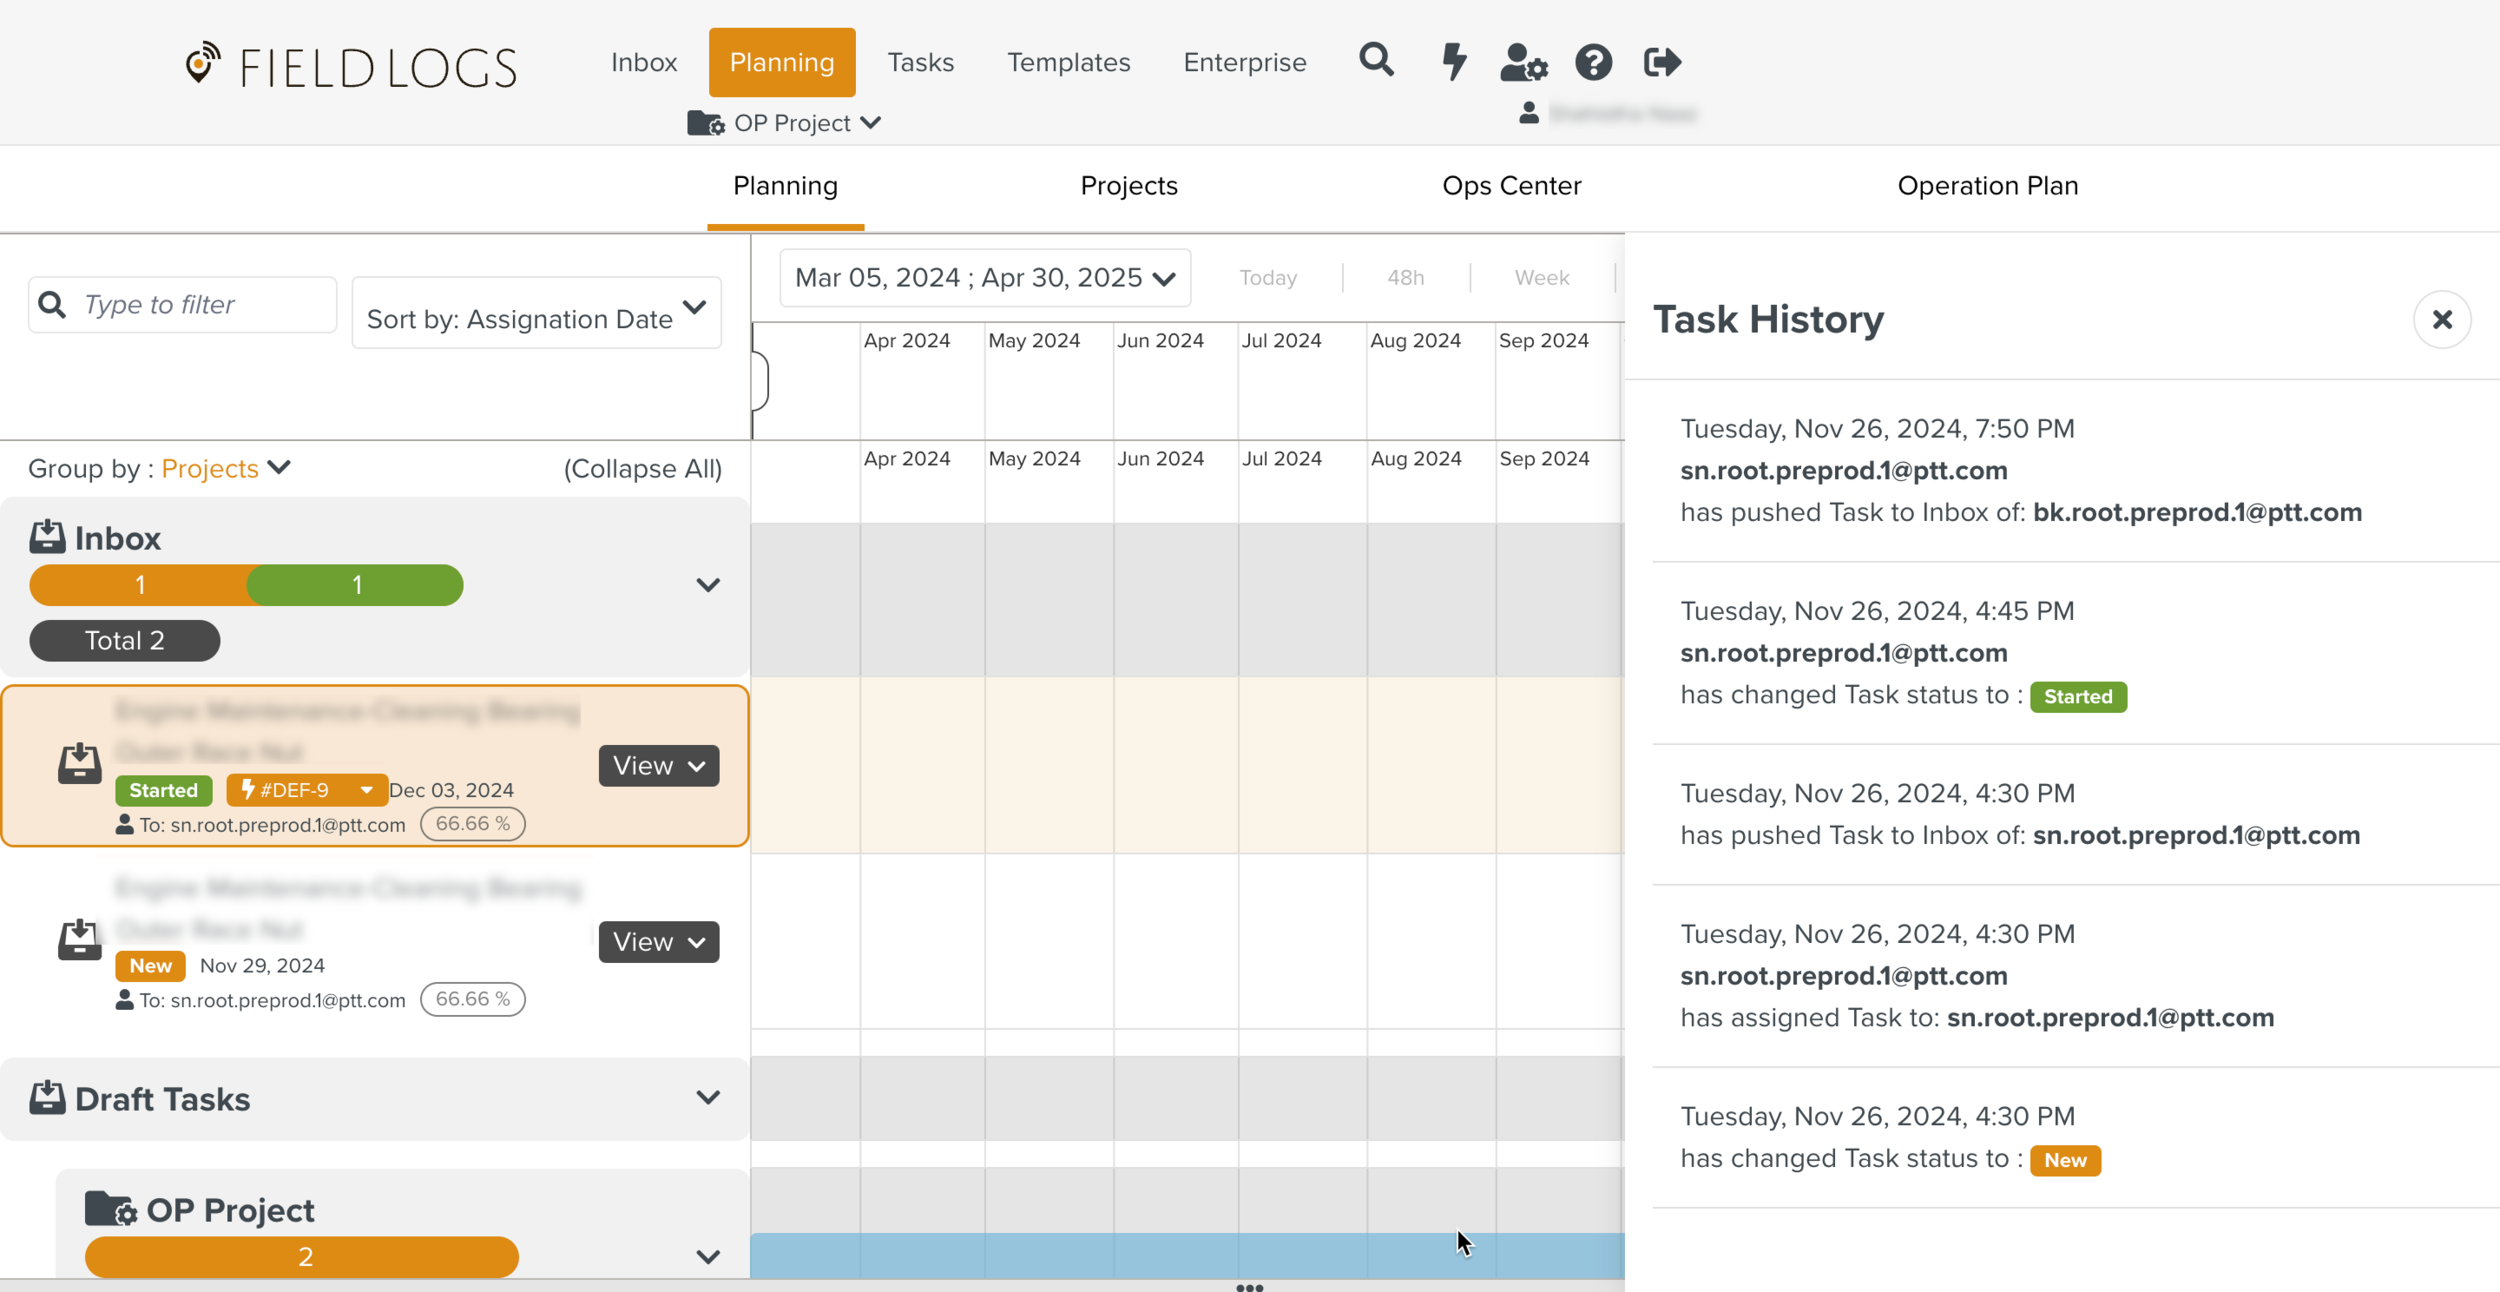Open the lightning bolt quick actions icon

pos(1453,61)
